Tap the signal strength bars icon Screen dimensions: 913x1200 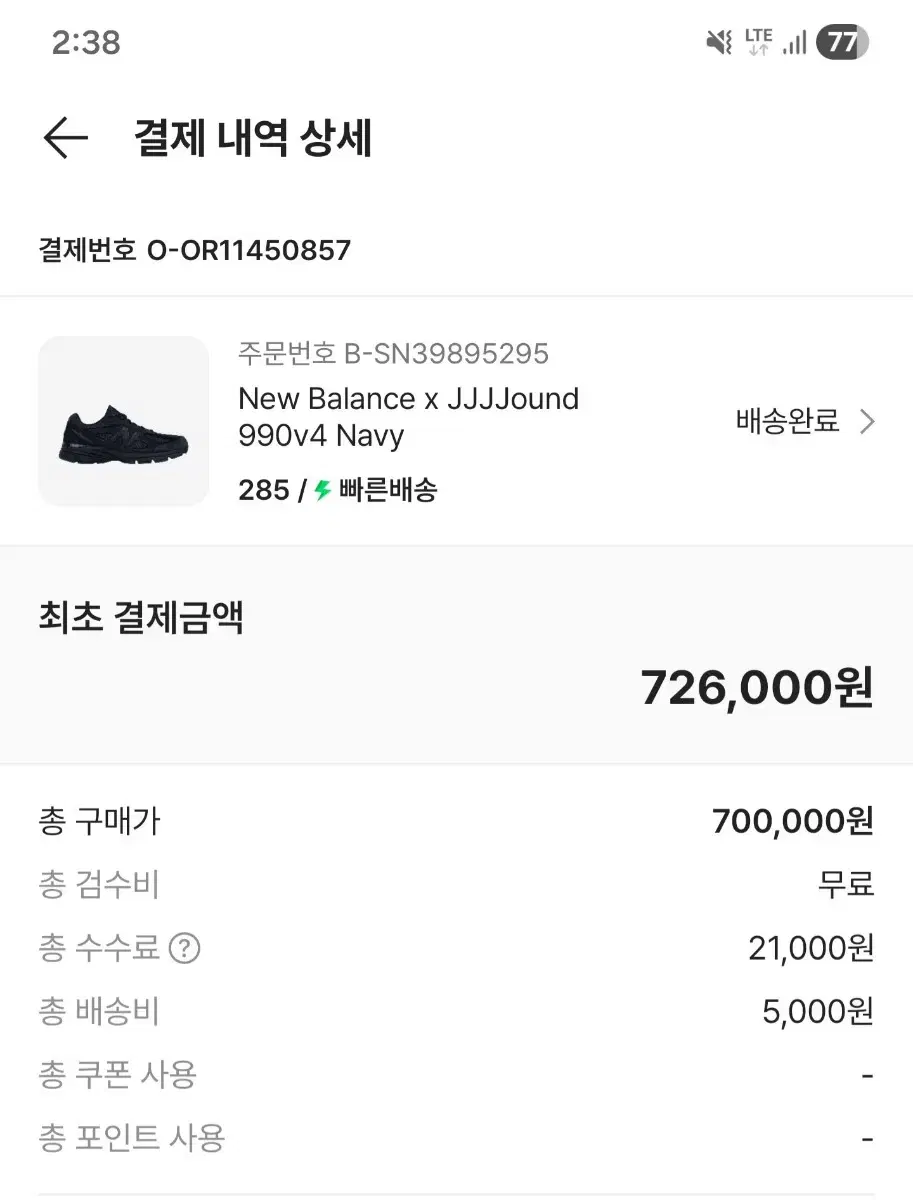point(795,42)
